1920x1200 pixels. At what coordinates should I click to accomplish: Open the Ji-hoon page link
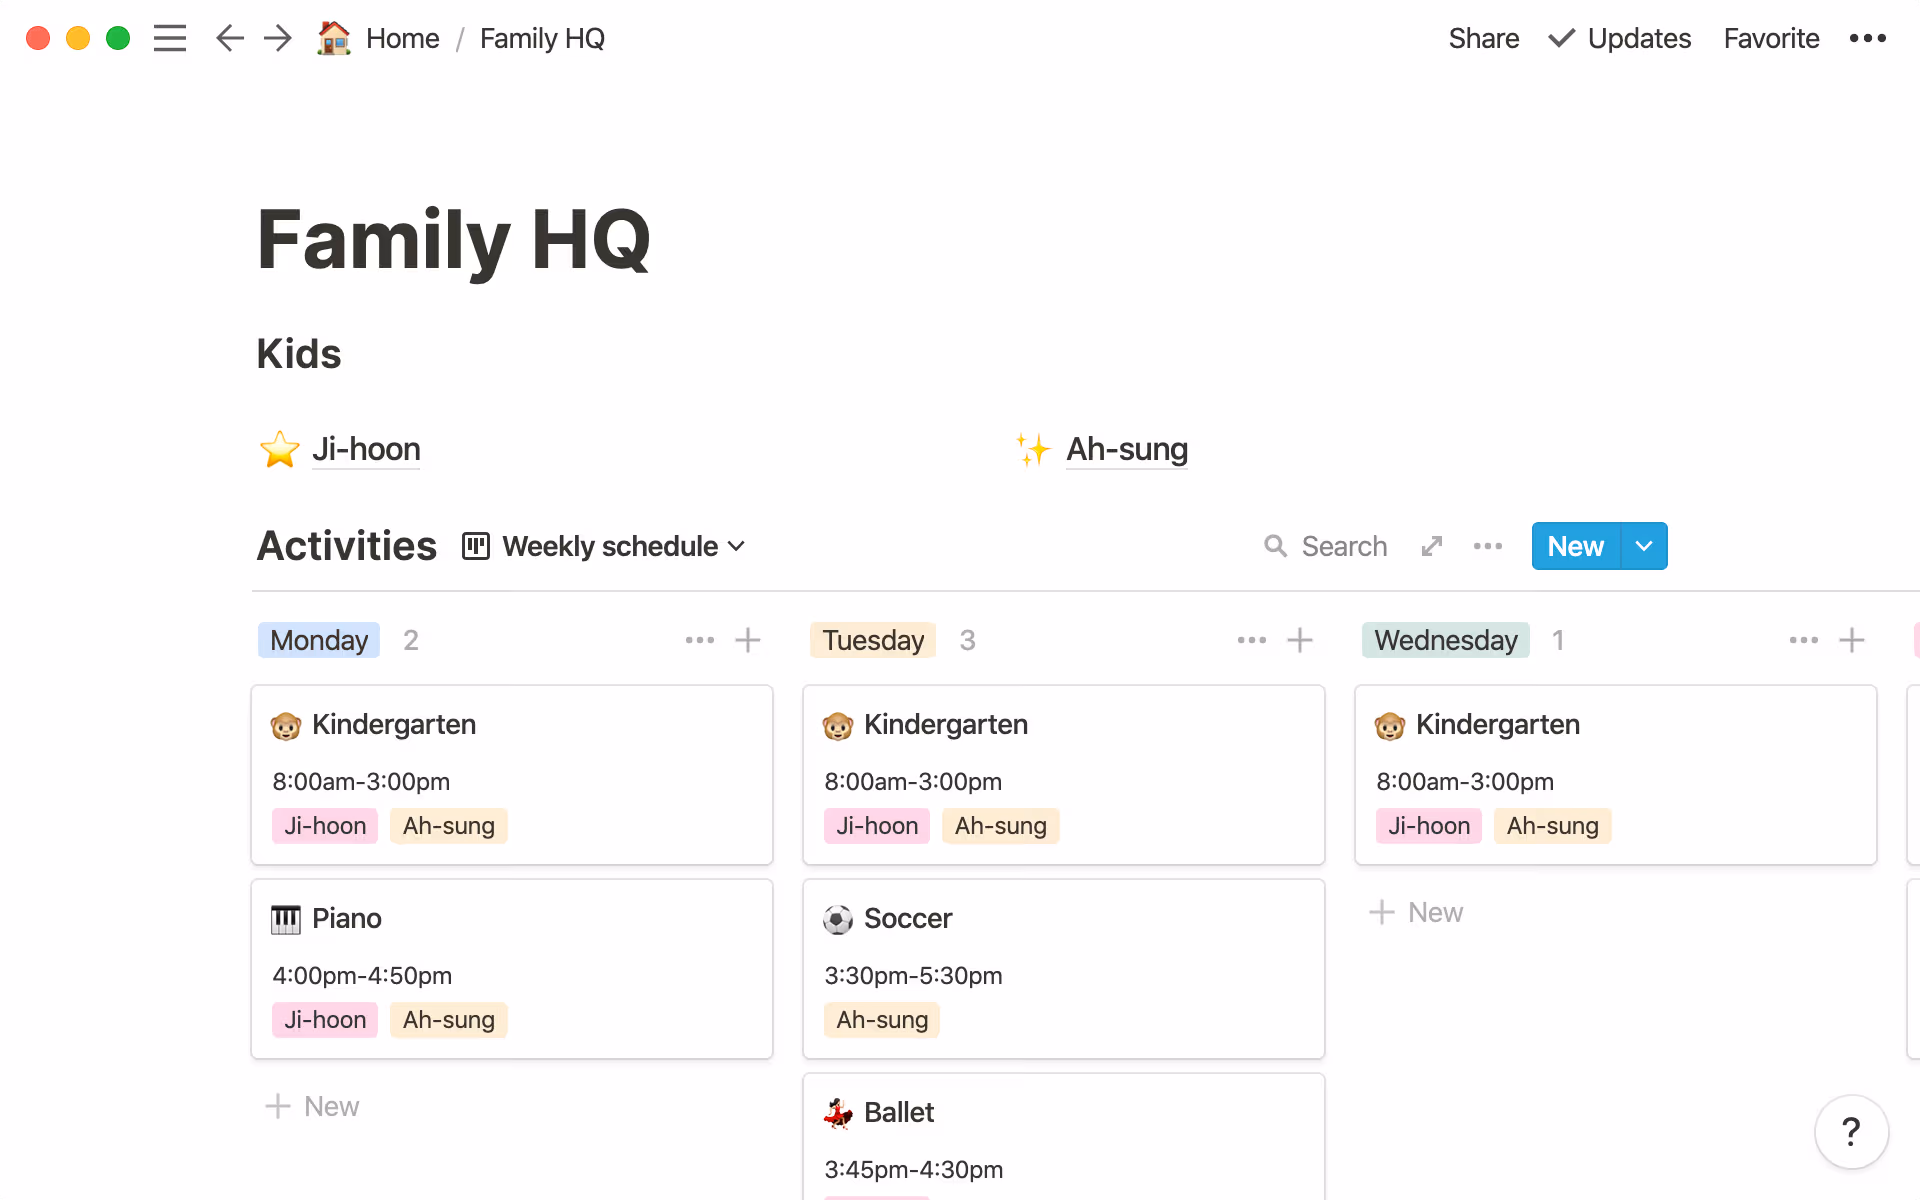click(366, 449)
